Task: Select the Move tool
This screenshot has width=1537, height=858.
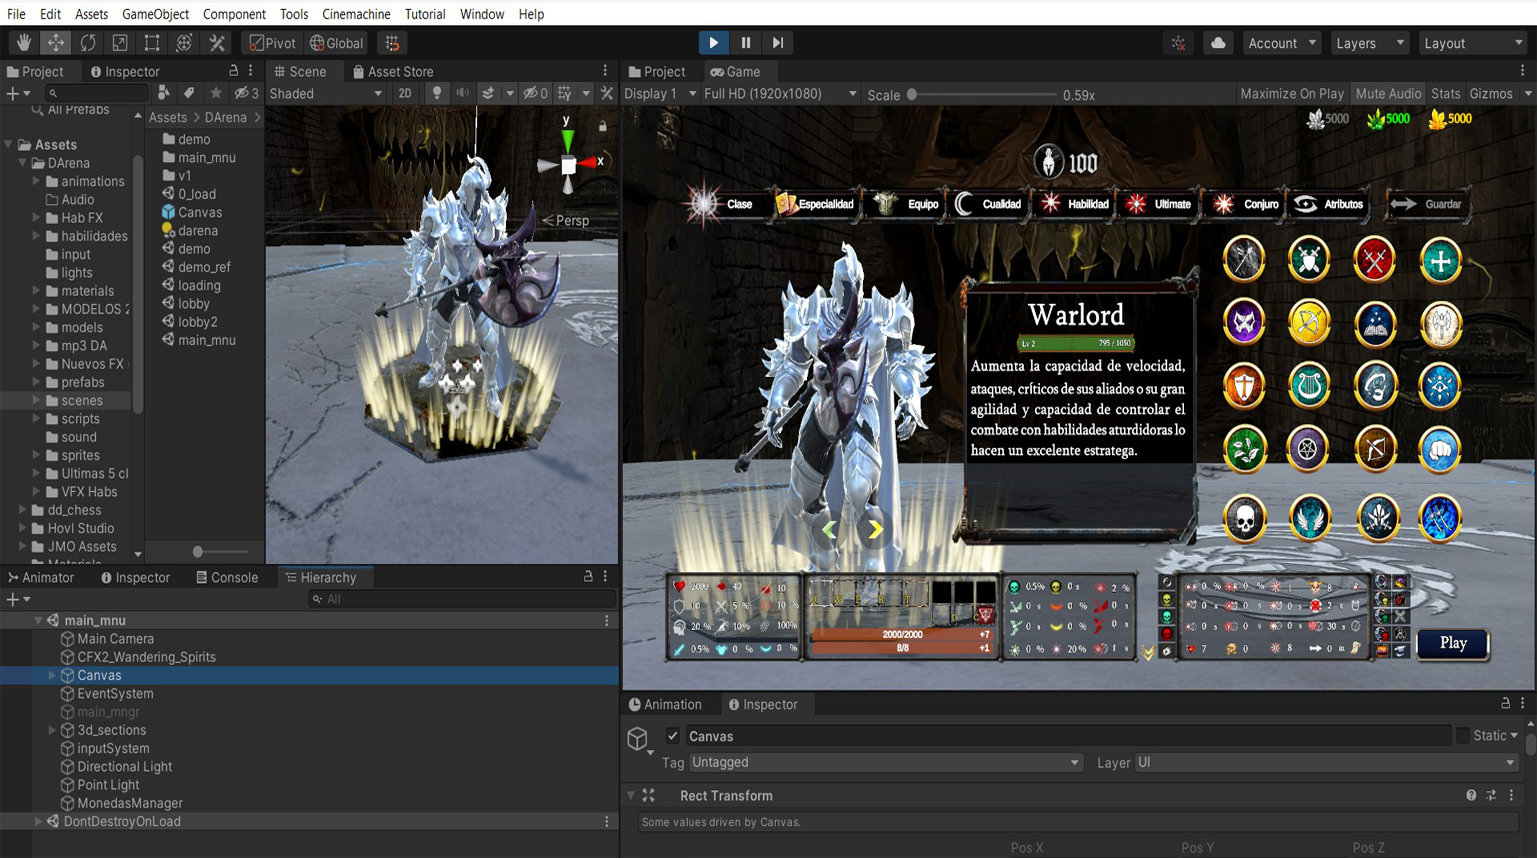Action: point(56,43)
